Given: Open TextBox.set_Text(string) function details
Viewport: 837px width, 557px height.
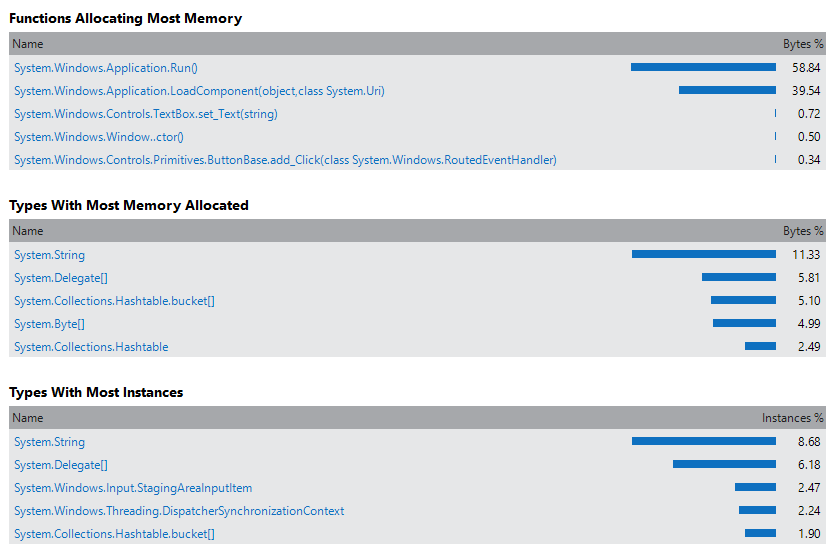Looking at the screenshot, I should [x=146, y=114].
